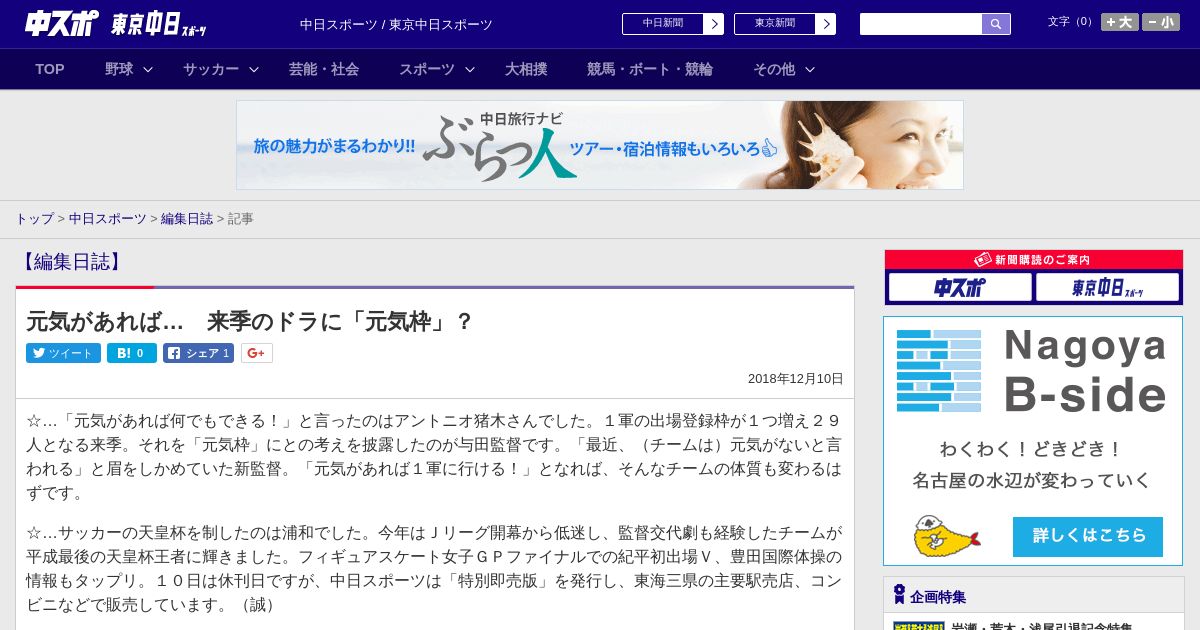Click the 文字（0）font size label
The height and width of the screenshot is (630, 1200).
(x=1072, y=21)
